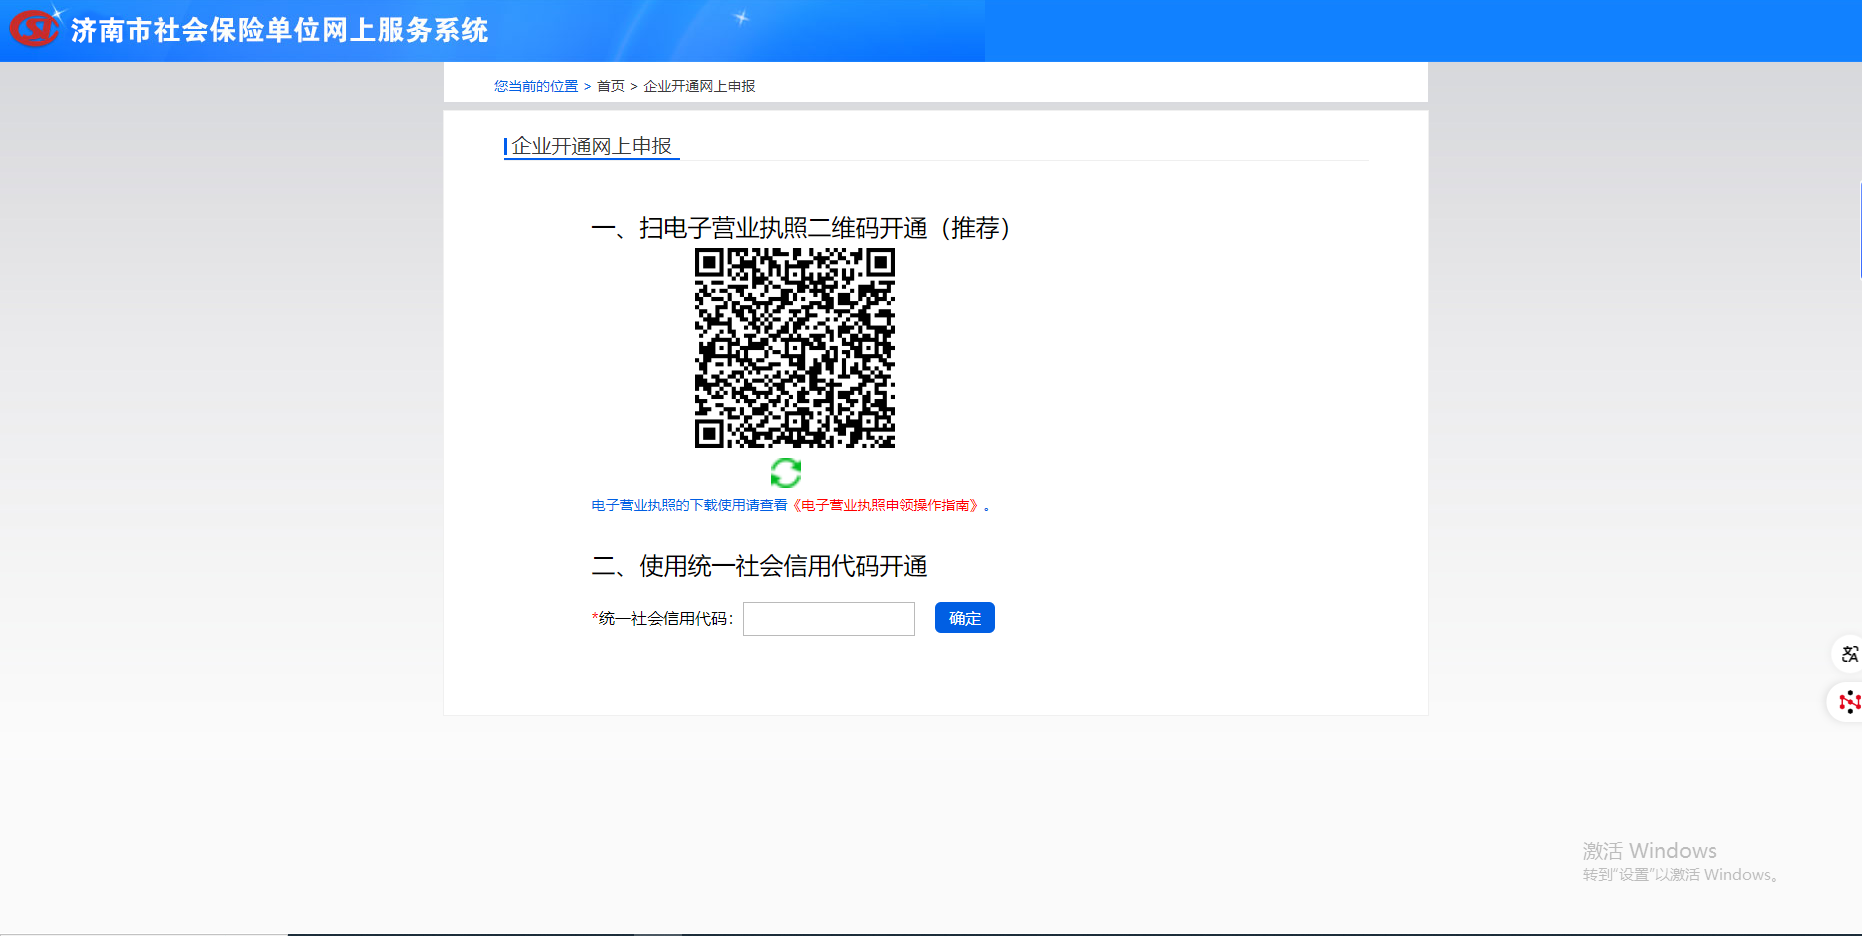Open the 《电子营业执照申领操作指南》 link

(x=885, y=506)
